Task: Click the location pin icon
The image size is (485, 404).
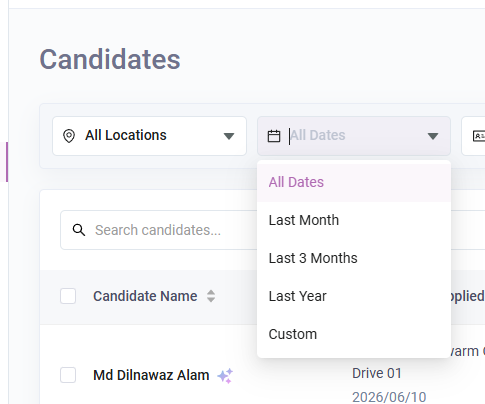Action: pos(69,136)
